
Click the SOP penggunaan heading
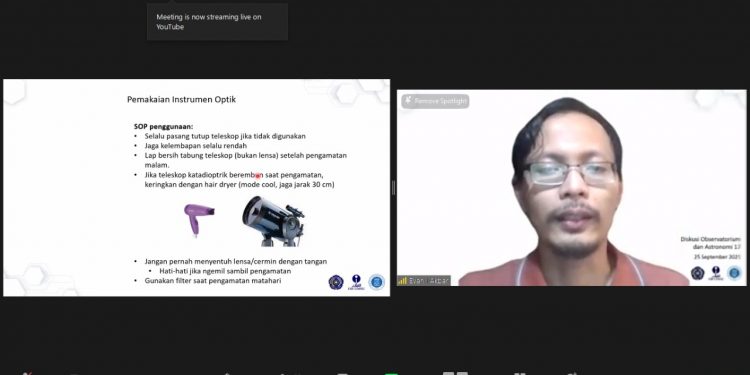point(164,127)
